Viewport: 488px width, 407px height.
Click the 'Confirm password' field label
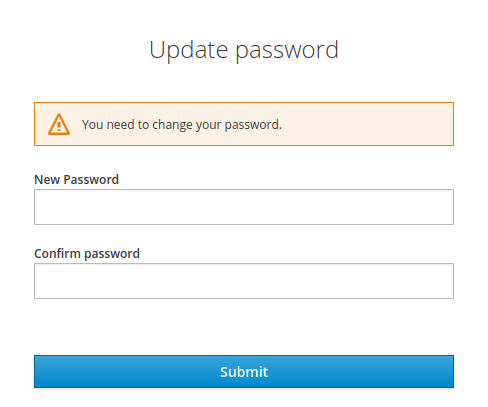click(87, 254)
